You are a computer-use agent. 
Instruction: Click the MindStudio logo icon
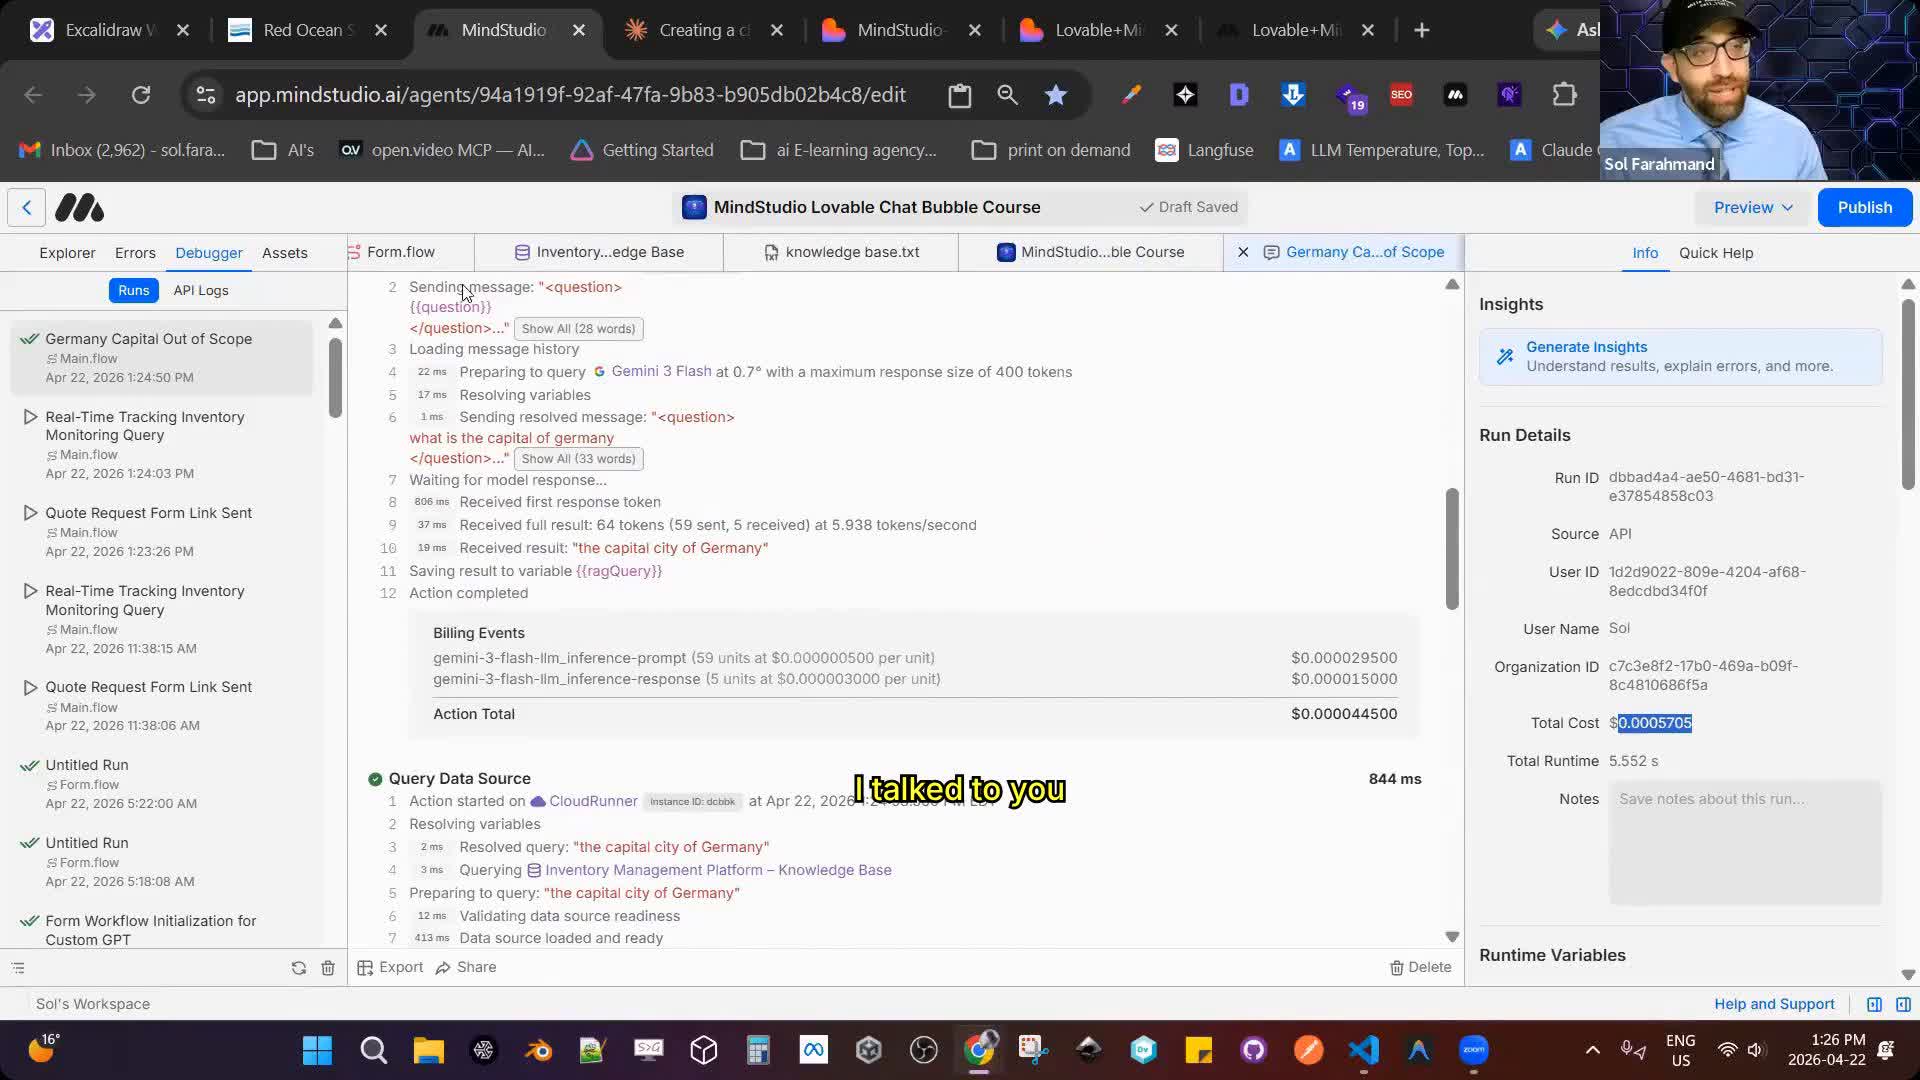[x=79, y=208]
